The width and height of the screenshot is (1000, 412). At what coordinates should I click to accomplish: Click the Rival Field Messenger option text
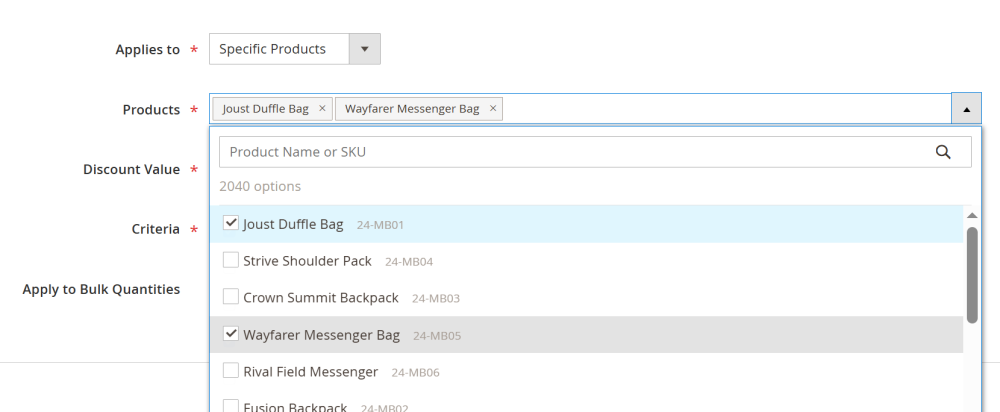click(311, 372)
